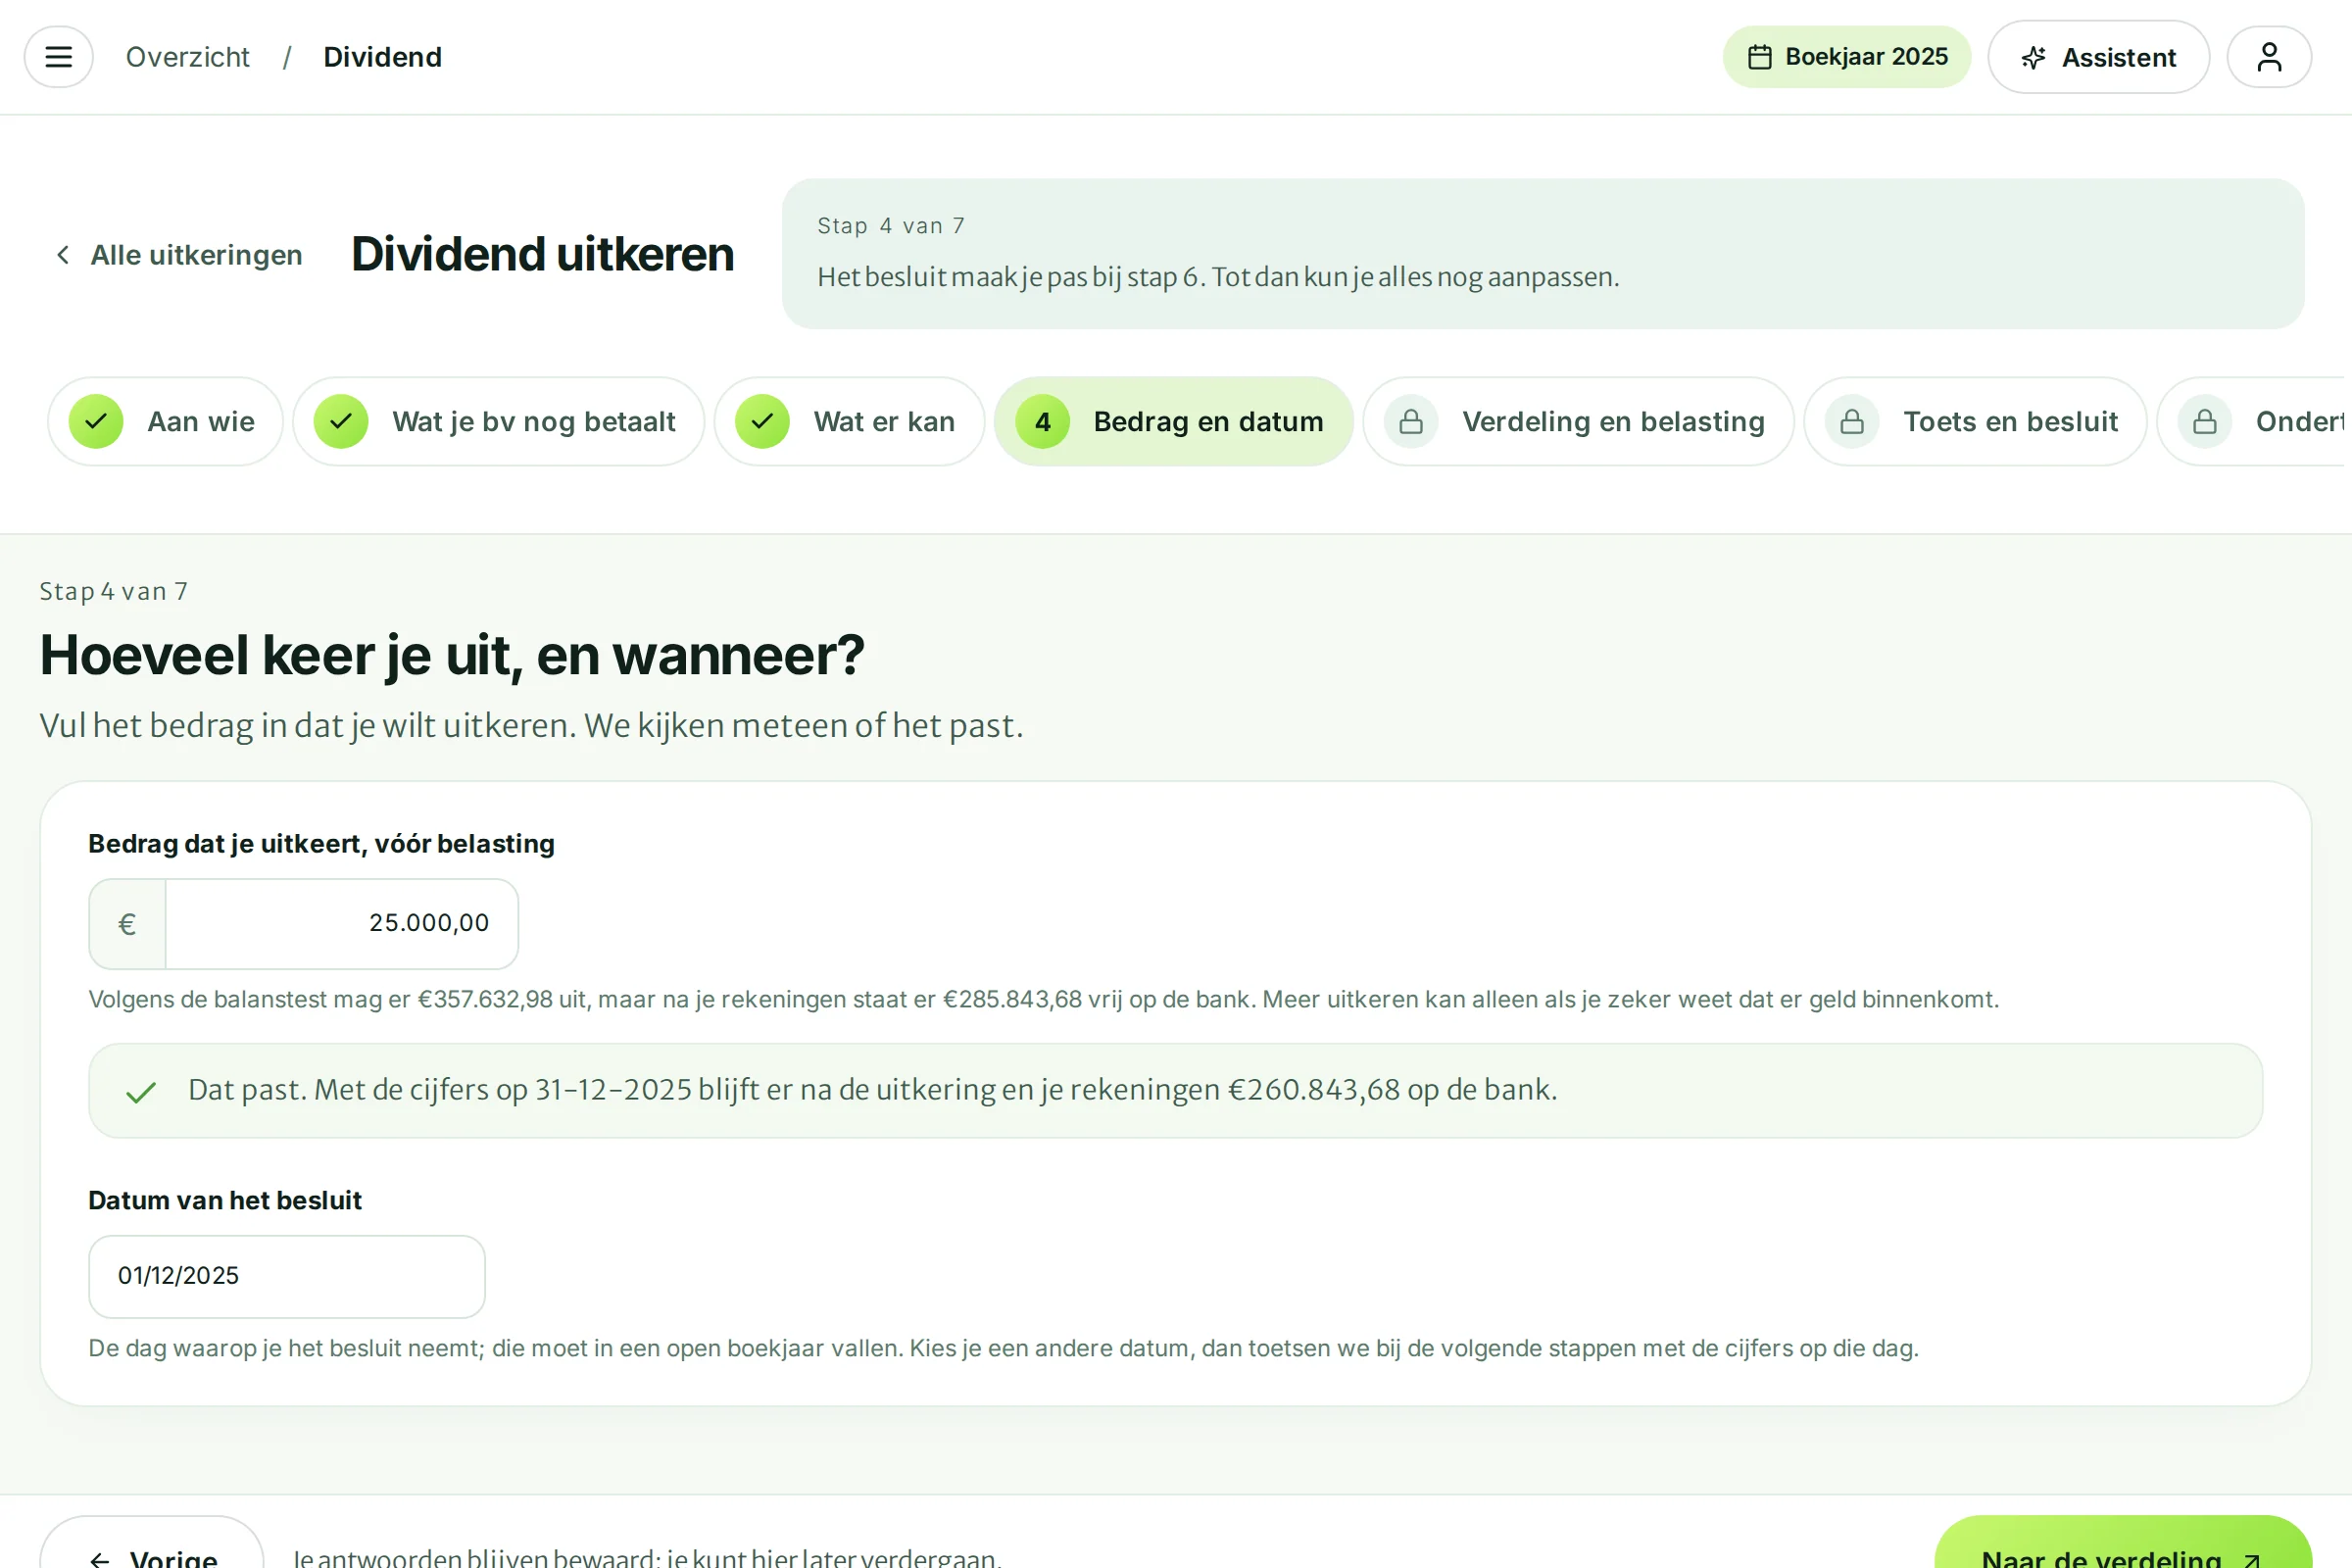Focus the 25.000,00 amount input field

tap(341, 923)
